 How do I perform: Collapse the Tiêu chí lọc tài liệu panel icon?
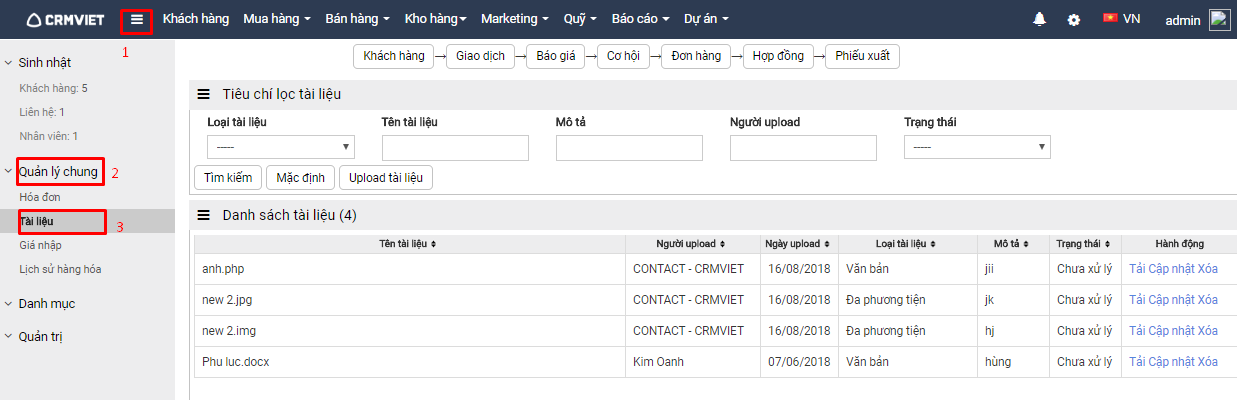tap(203, 94)
